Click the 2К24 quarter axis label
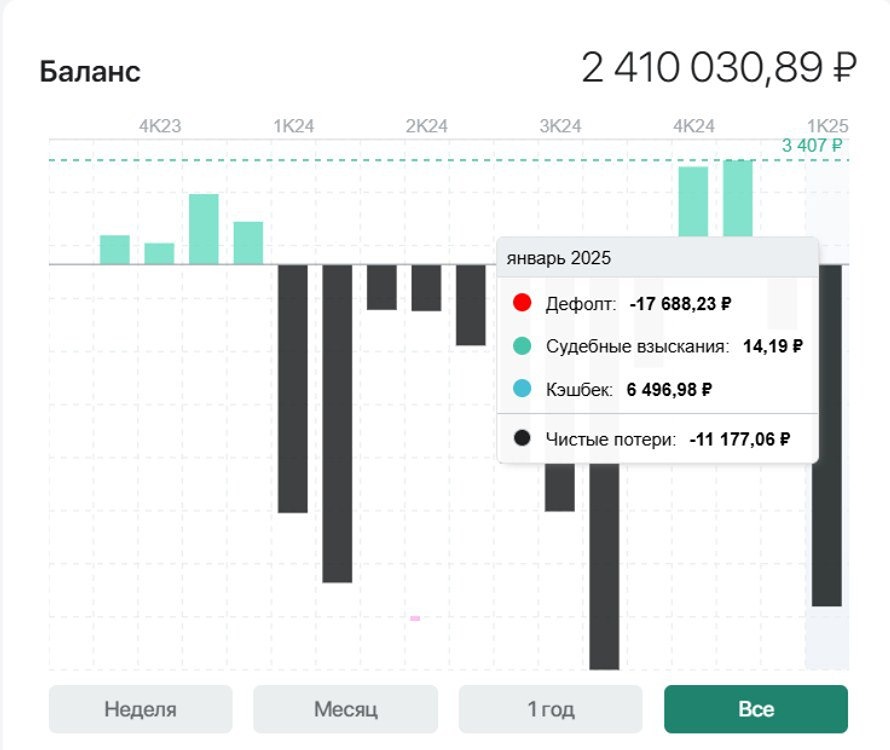 tap(427, 126)
